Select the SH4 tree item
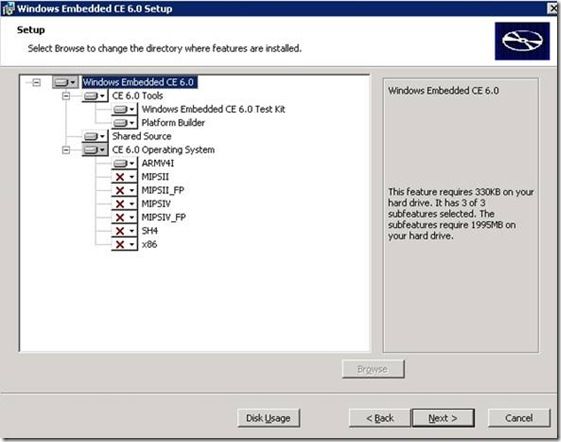This screenshot has width=561, height=442. [150, 231]
